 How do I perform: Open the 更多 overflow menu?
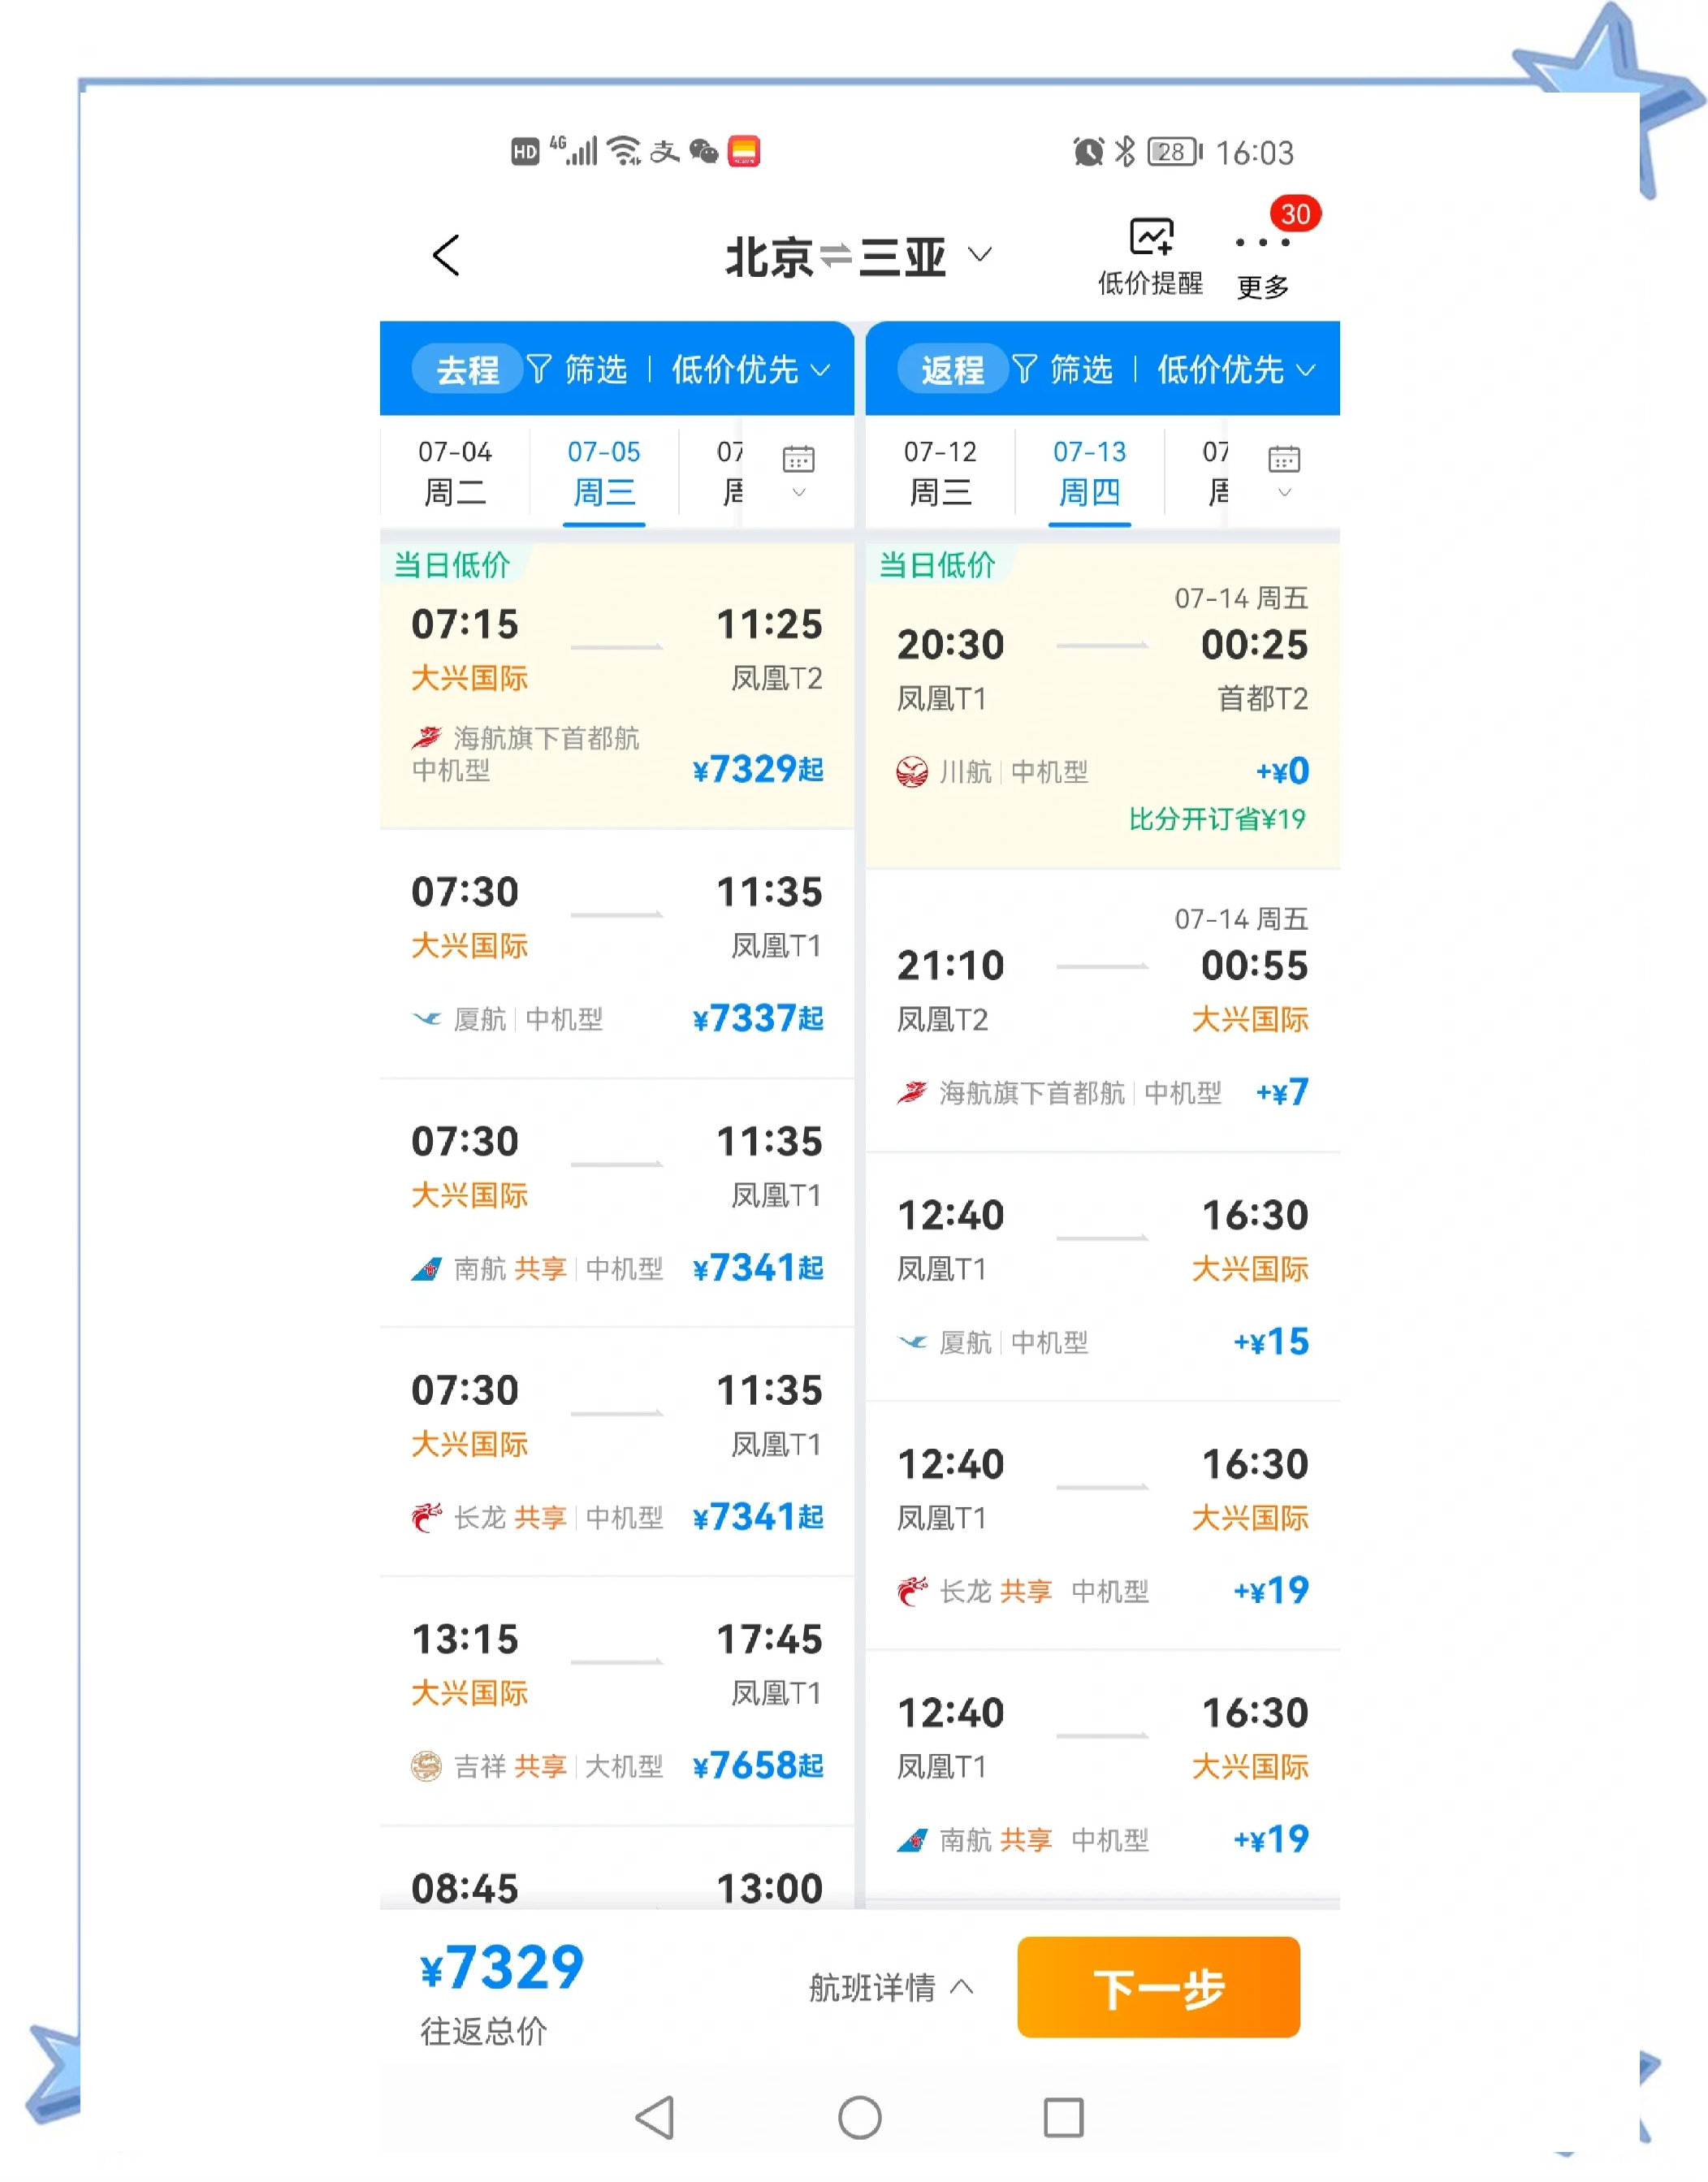click(1262, 253)
